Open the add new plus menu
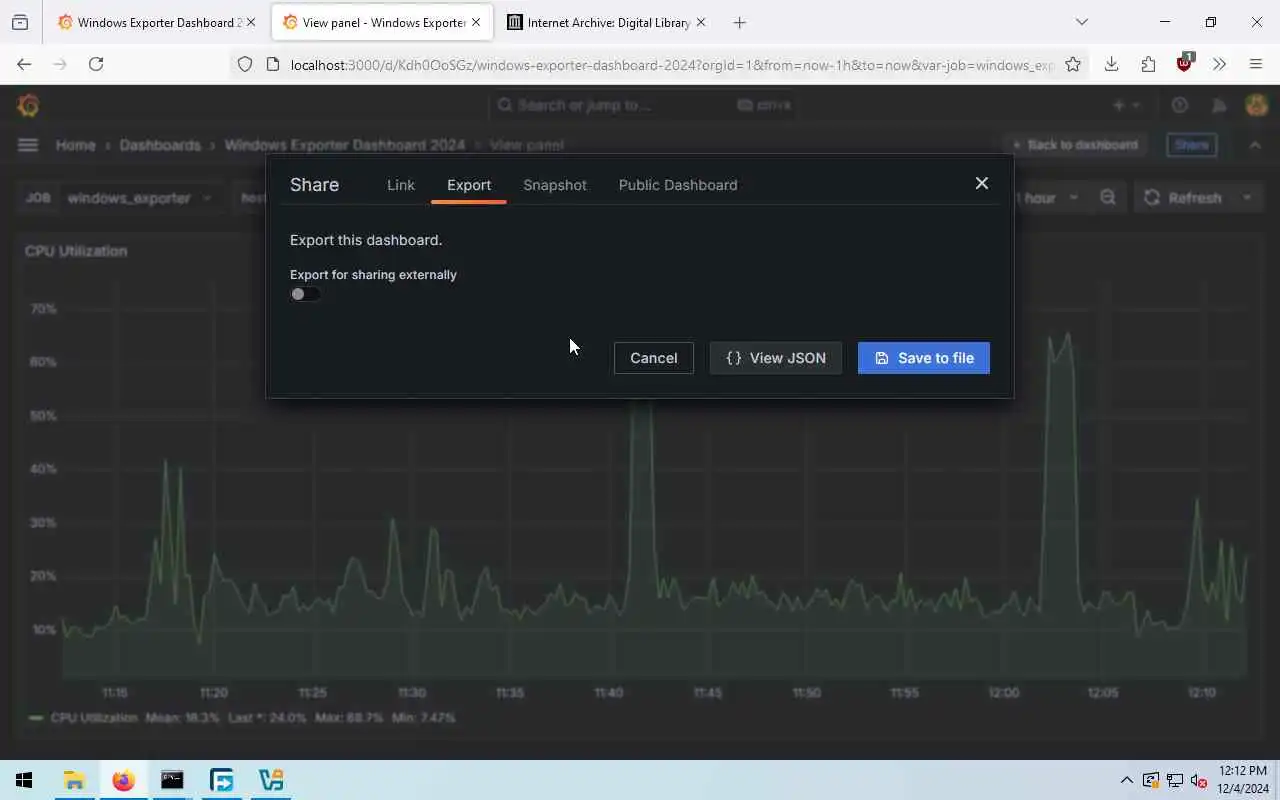This screenshot has width=1280, height=800. pos(1126,105)
